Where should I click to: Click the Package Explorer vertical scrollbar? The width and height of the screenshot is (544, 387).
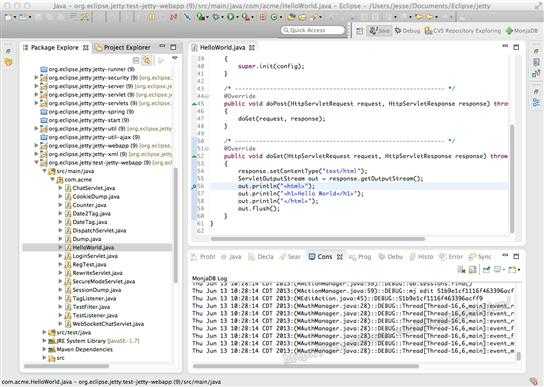pyautogui.click(x=175, y=225)
